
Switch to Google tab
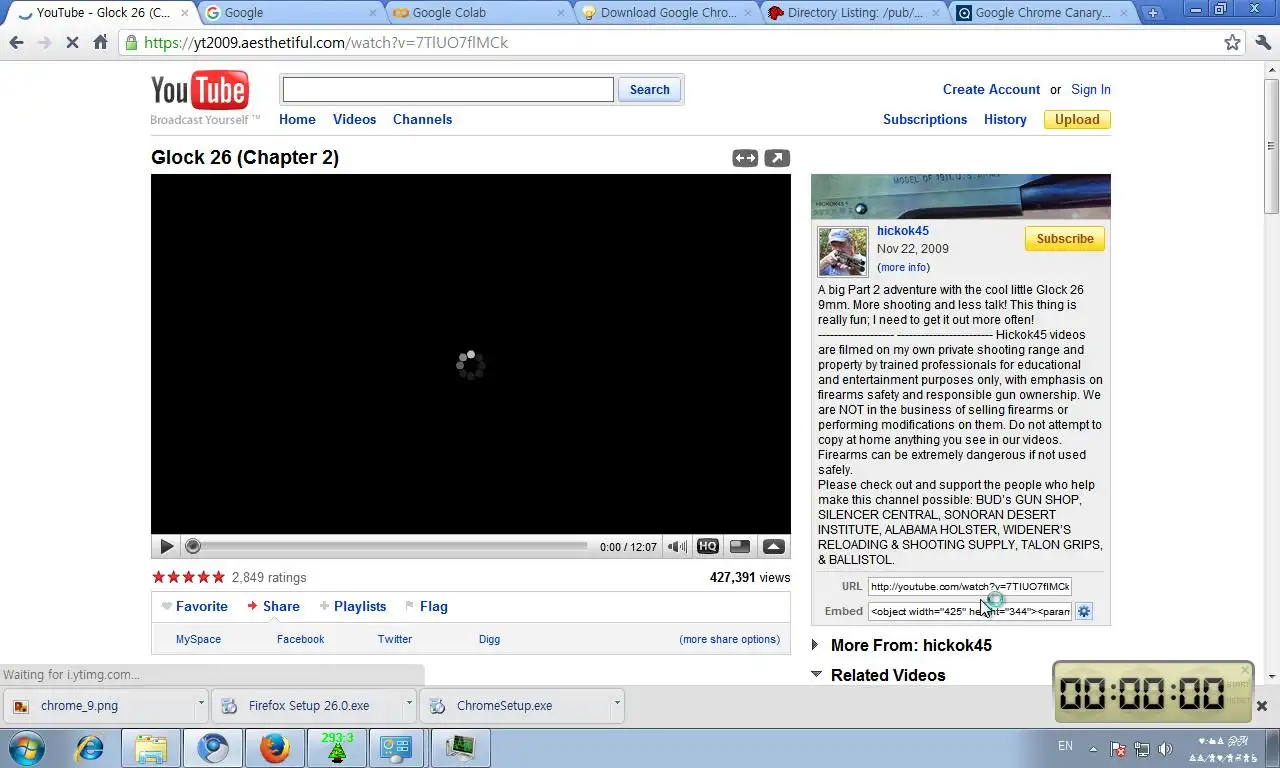pos(289,13)
